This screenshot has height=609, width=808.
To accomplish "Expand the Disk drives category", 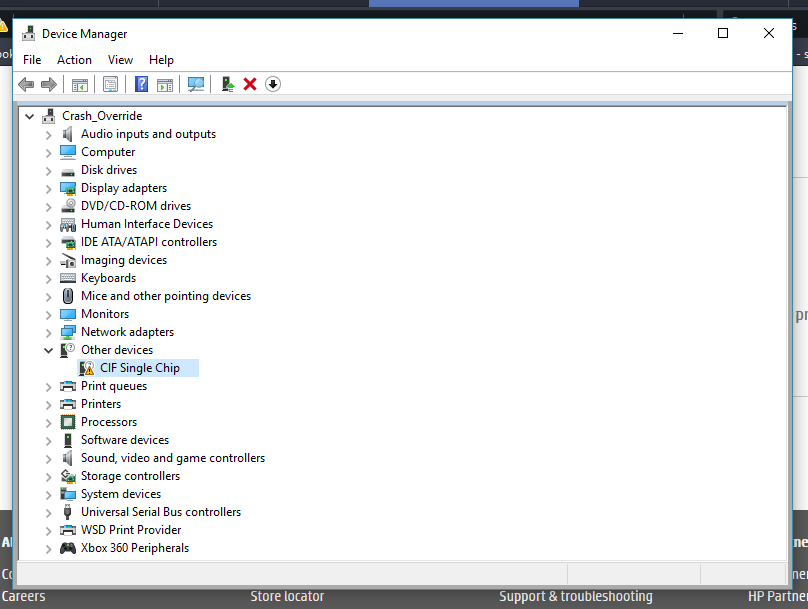I will tap(48, 171).
